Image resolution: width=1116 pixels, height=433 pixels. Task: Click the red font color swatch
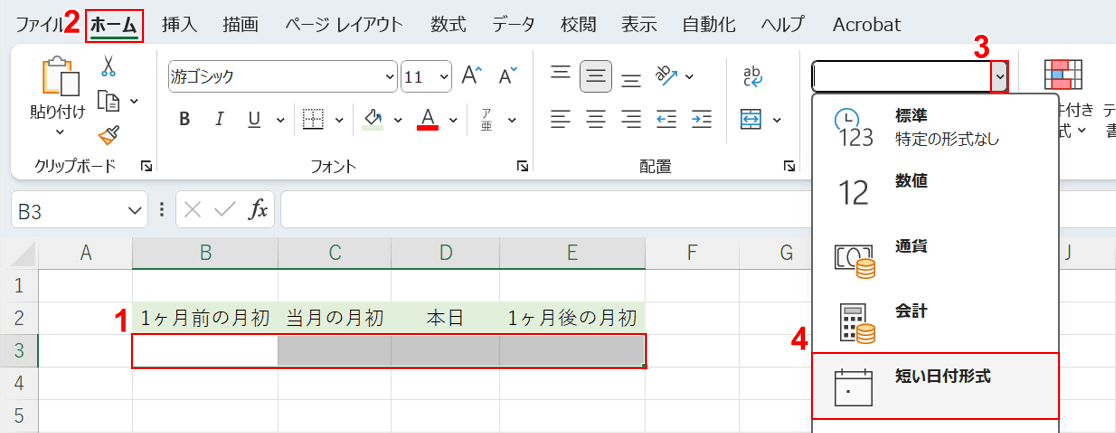pos(428,120)
